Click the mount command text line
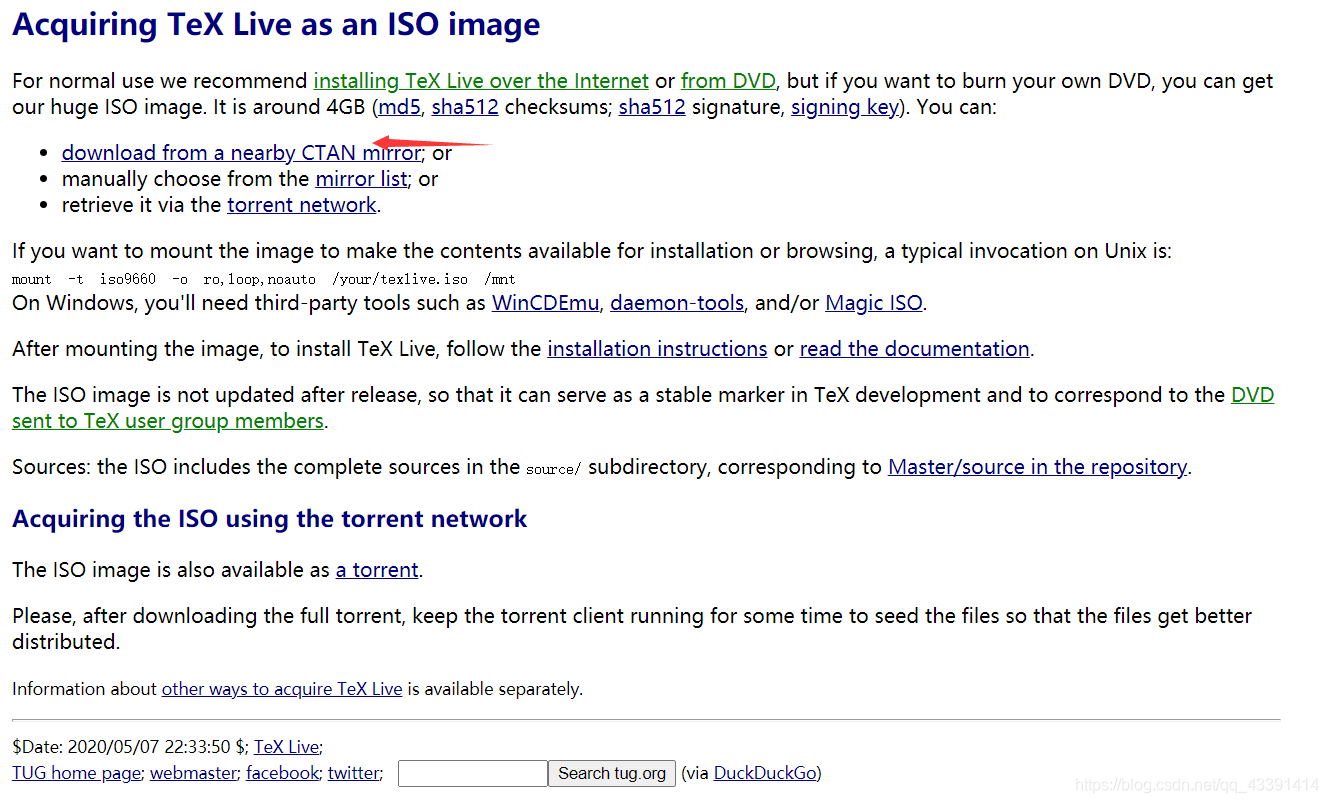The height and width of the screenshot is (803, 1328). point(264,279)
